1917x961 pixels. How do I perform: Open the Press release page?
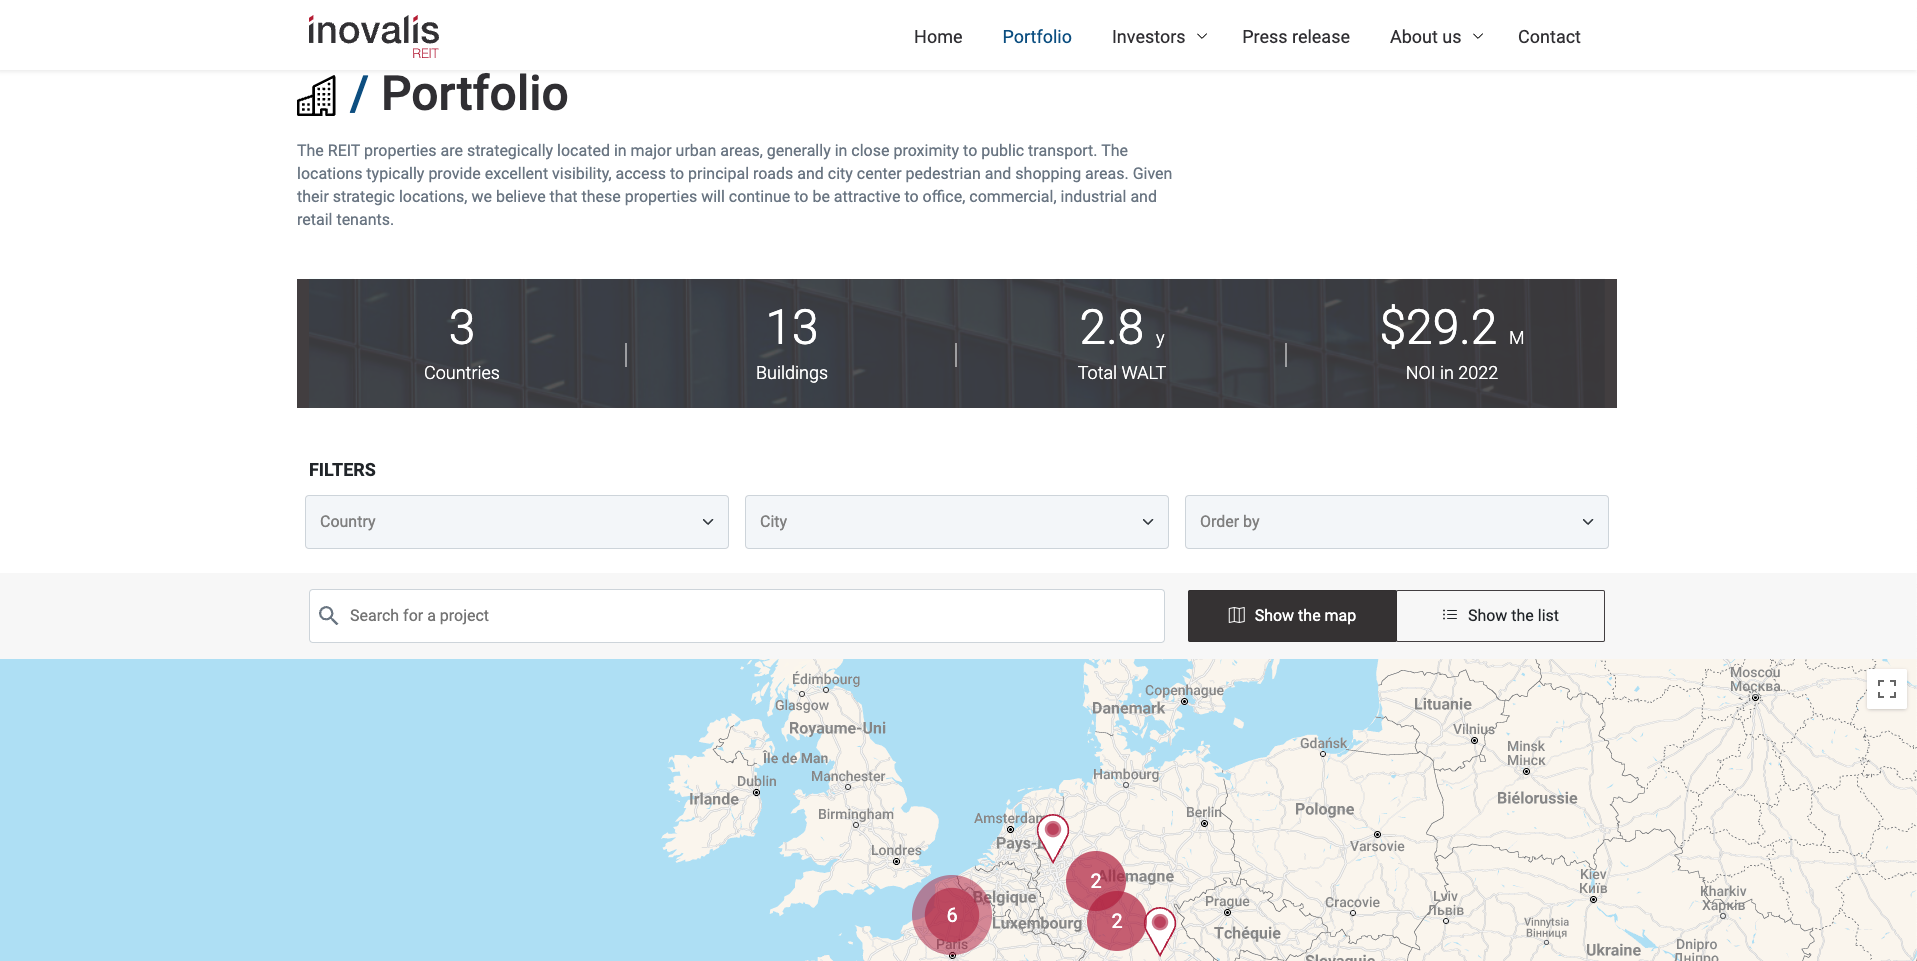(1295, 37)
